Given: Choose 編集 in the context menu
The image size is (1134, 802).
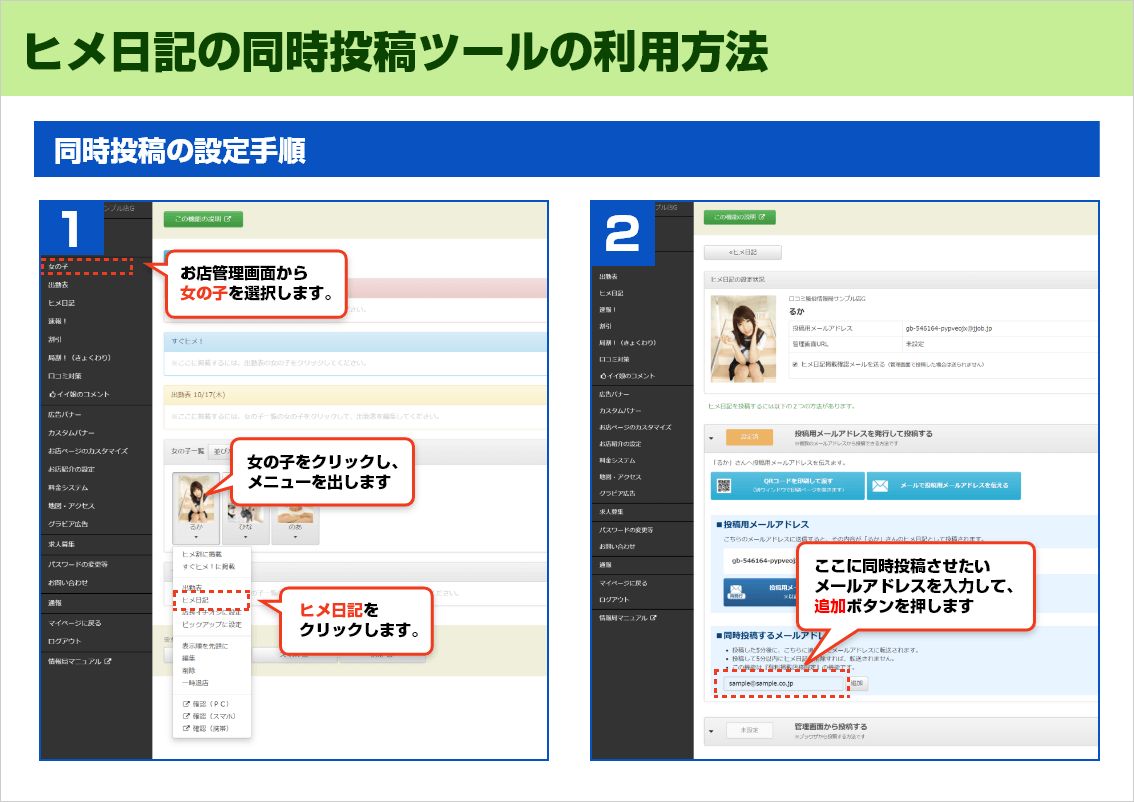Looking at the screenshot, I should click(189, 658).
